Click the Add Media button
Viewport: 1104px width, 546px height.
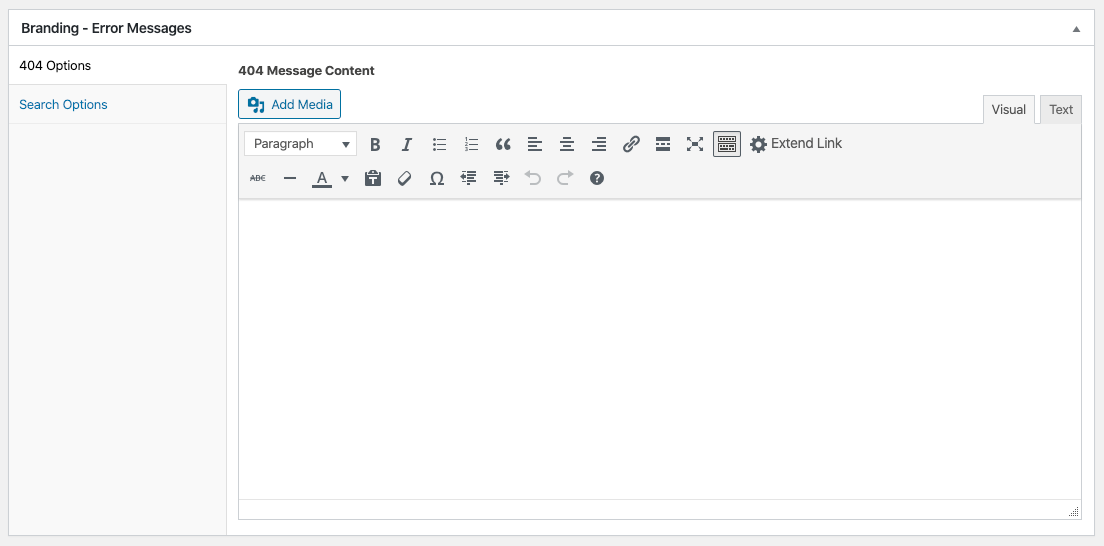(290, 104)
